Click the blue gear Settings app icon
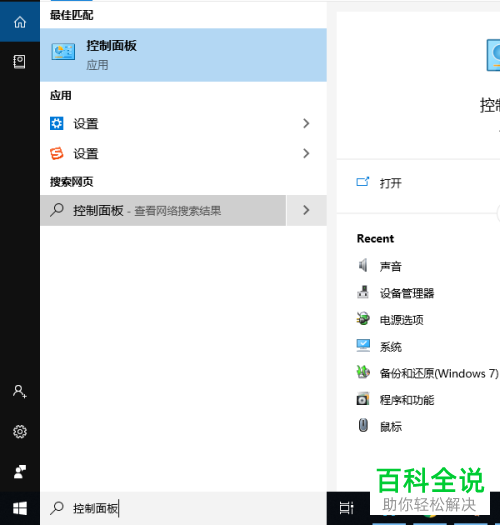 pyautogui.click(x=57, y=123)
